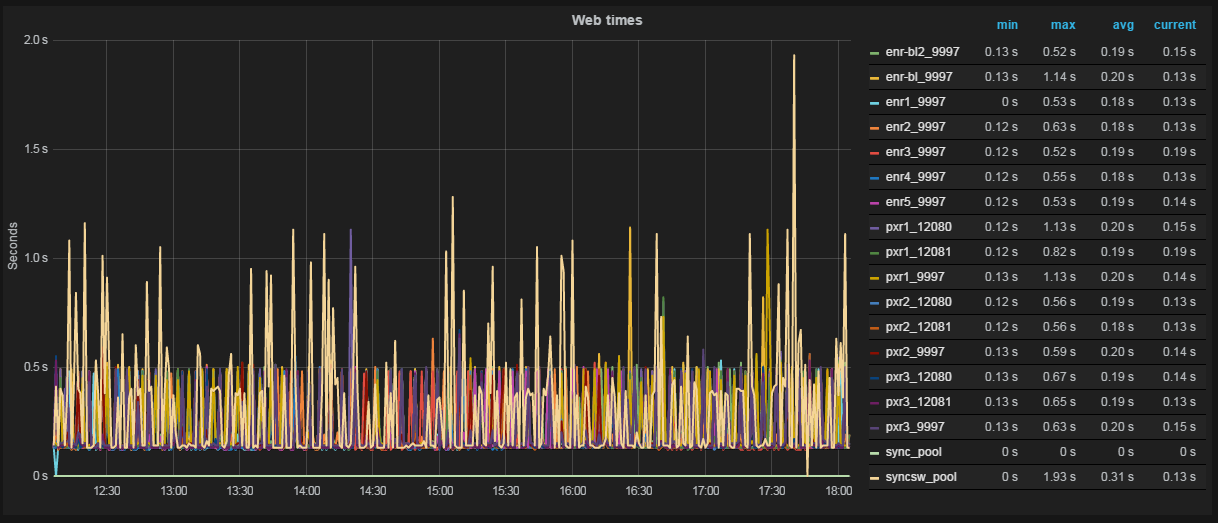The width and height of the screenshot is (1218, 523).
Task: Select the pxr2_12080 legend label
Action: (x=919, y=302)
